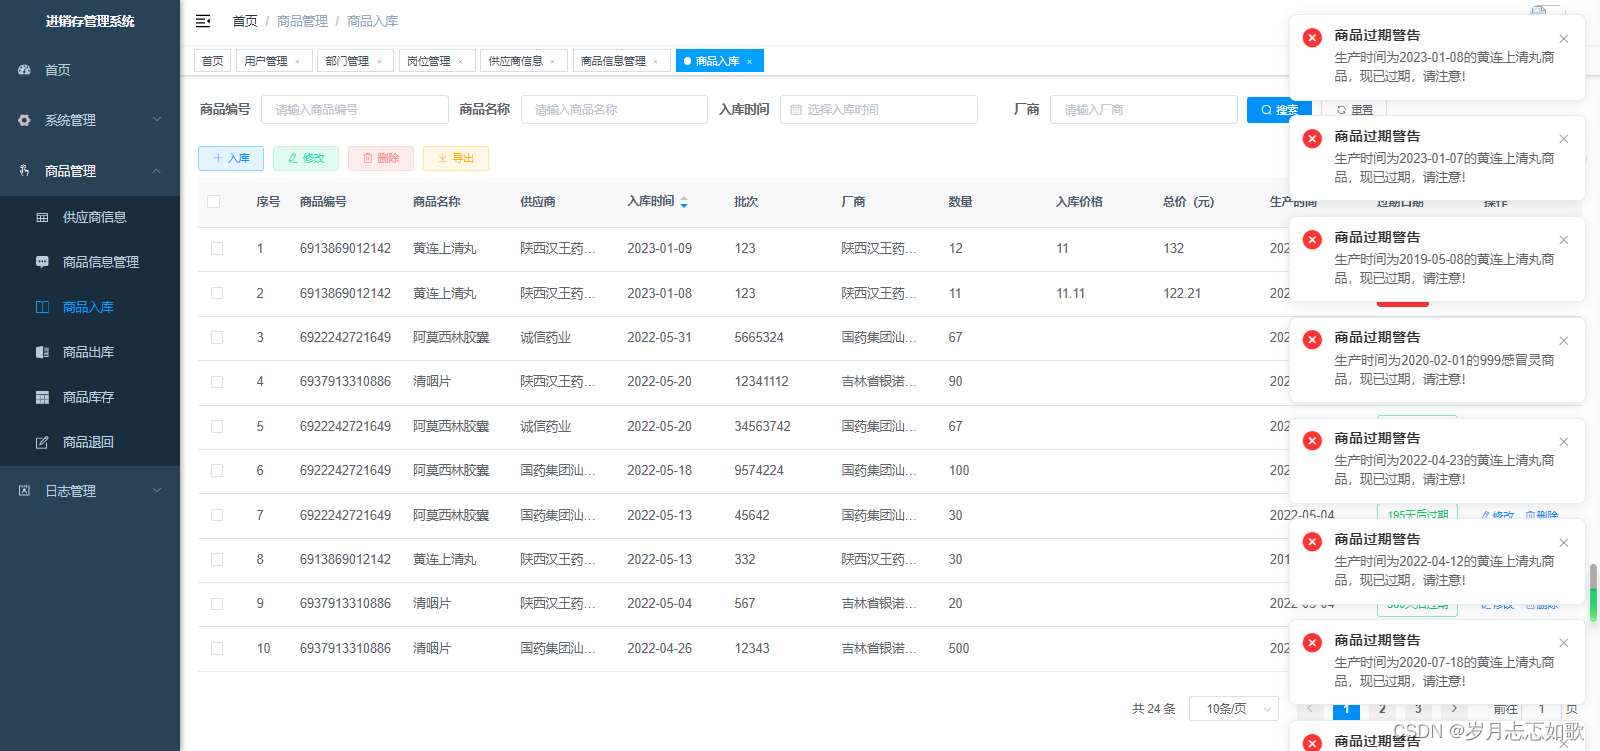Click the red 删除 button
The height and width of the screenshot is (751, 1600).
381,158
